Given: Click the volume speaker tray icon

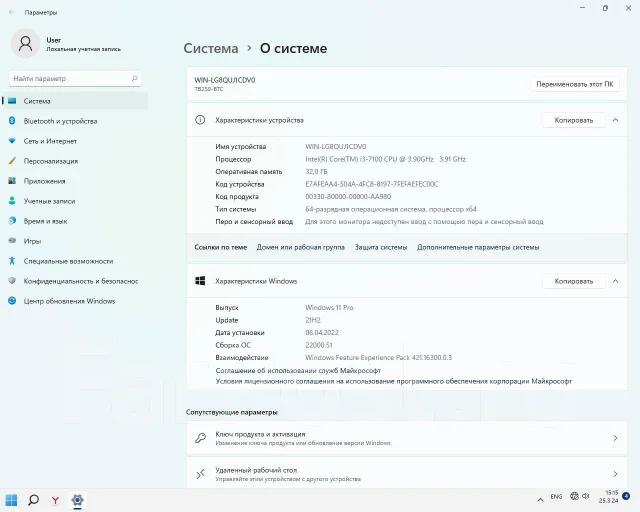Looking at the screenshot, I should (x=586, y=496).
